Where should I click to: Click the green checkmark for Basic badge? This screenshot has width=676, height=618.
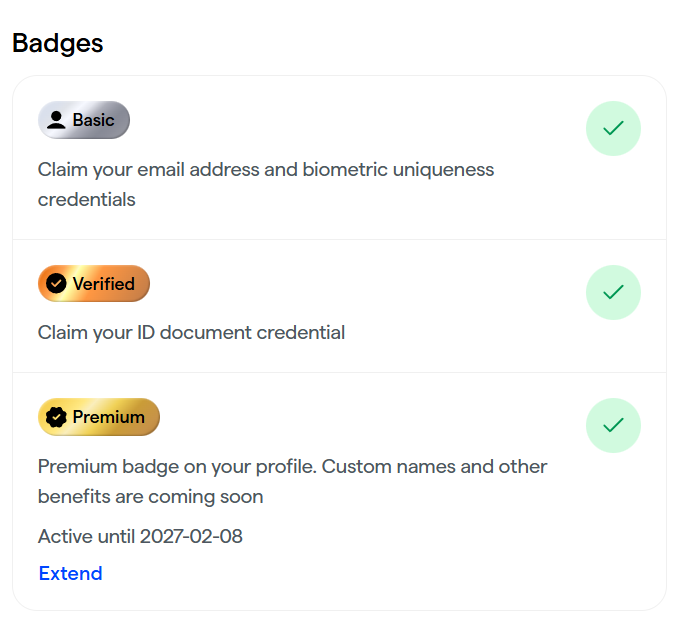[613, 128]
